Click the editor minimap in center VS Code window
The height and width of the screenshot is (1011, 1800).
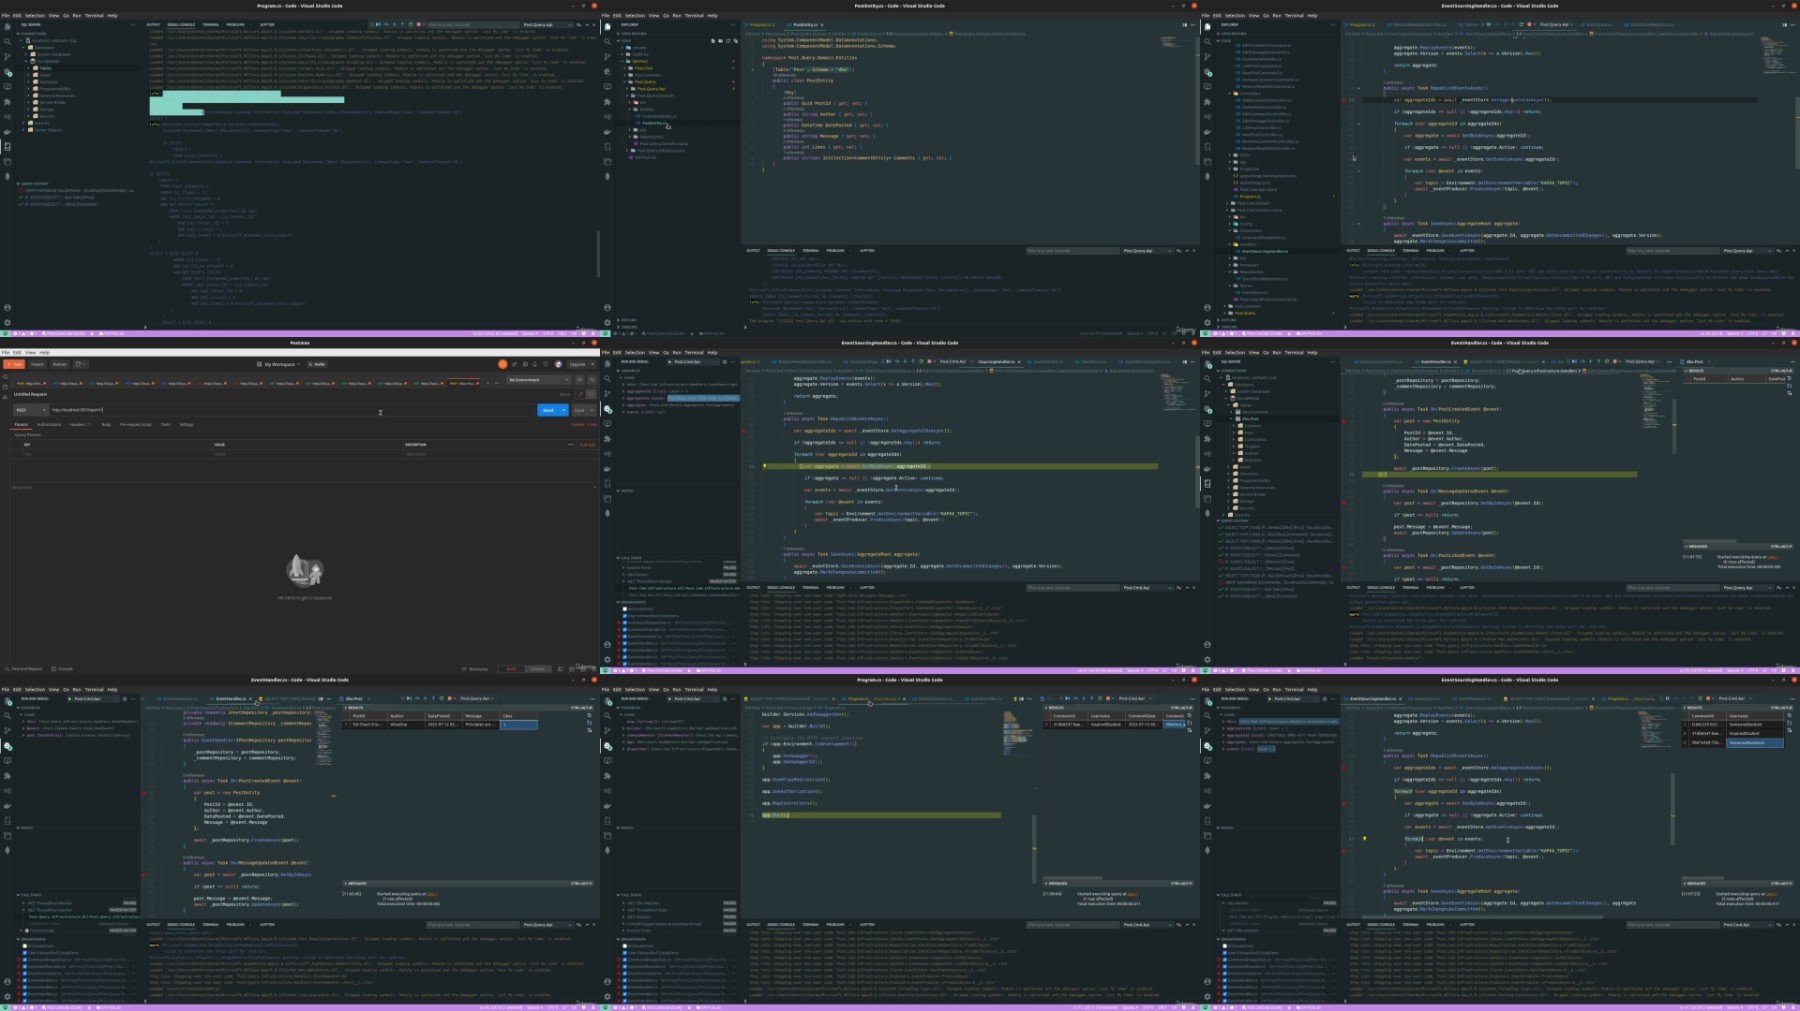(x=1178, y=392)
